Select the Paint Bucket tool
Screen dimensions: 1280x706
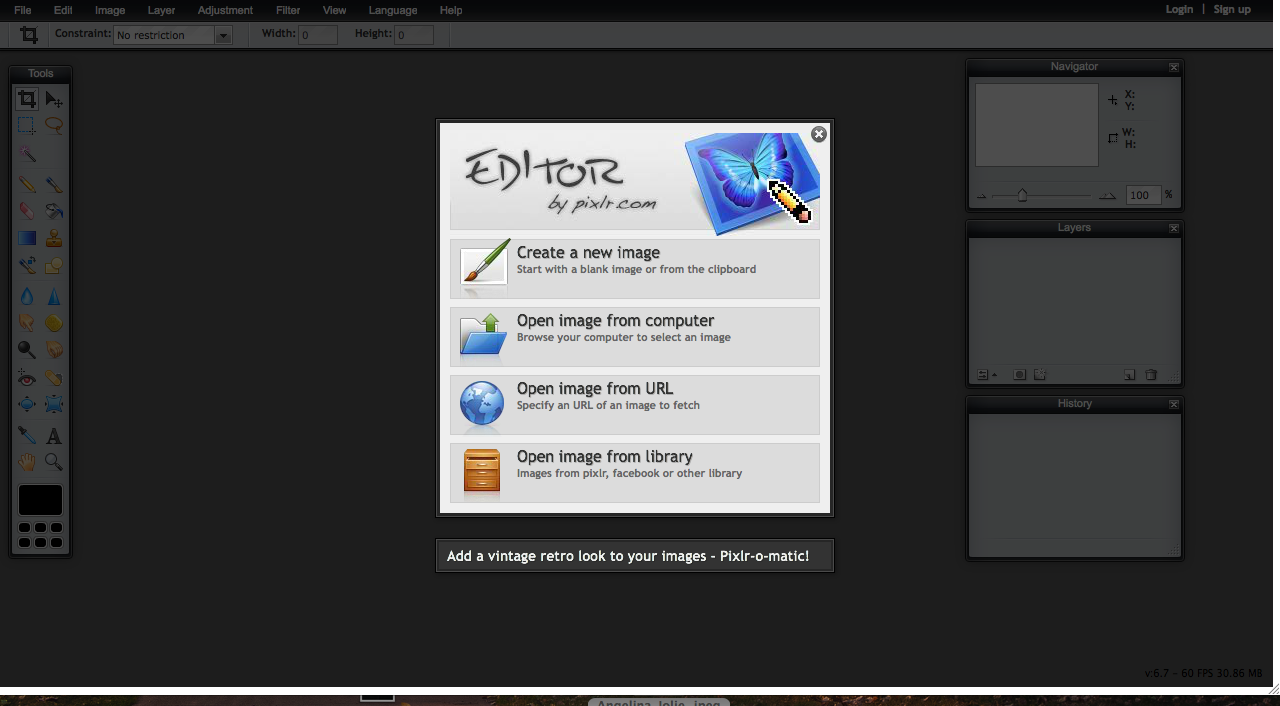54,211
